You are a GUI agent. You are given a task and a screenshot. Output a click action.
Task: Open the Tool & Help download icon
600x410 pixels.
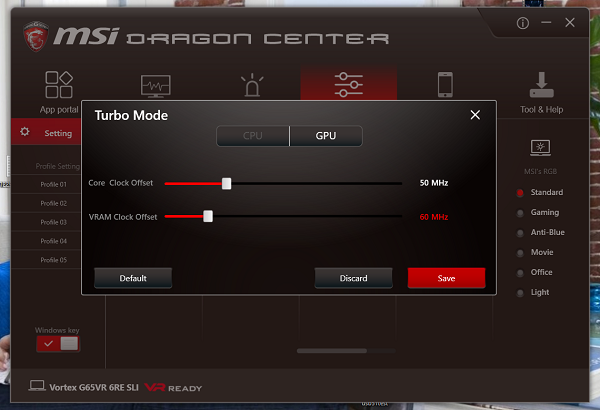(541, 85)
